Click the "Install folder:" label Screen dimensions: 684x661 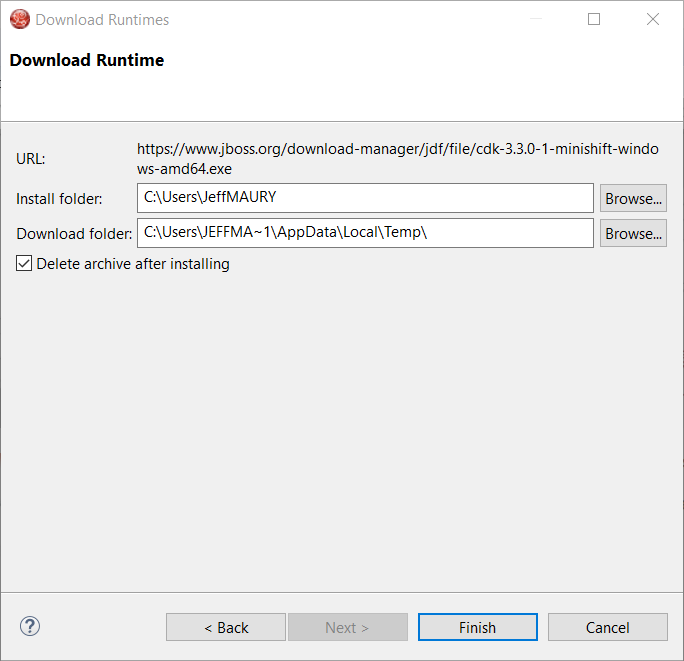pyautogui.click(x=59, y=199)
